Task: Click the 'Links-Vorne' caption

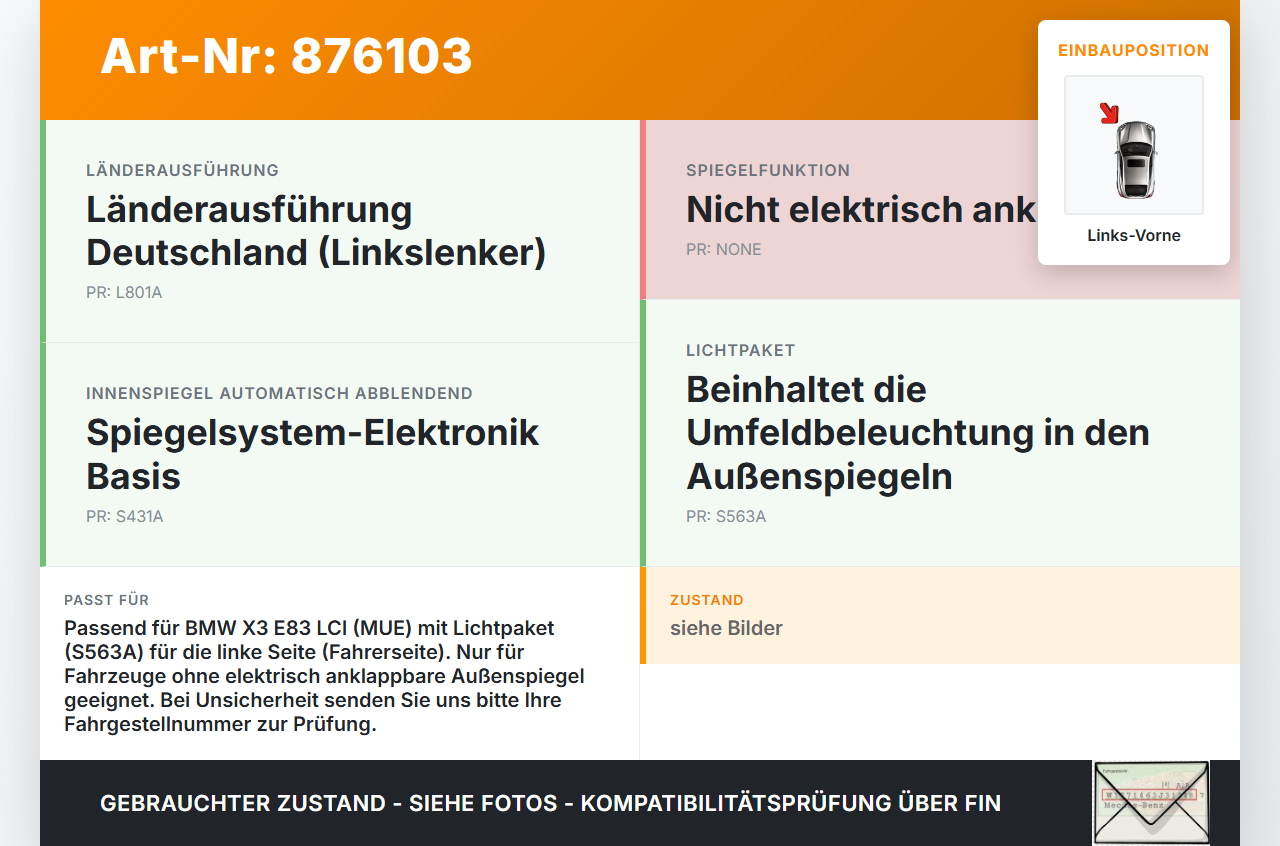Action: [1134, 236]
